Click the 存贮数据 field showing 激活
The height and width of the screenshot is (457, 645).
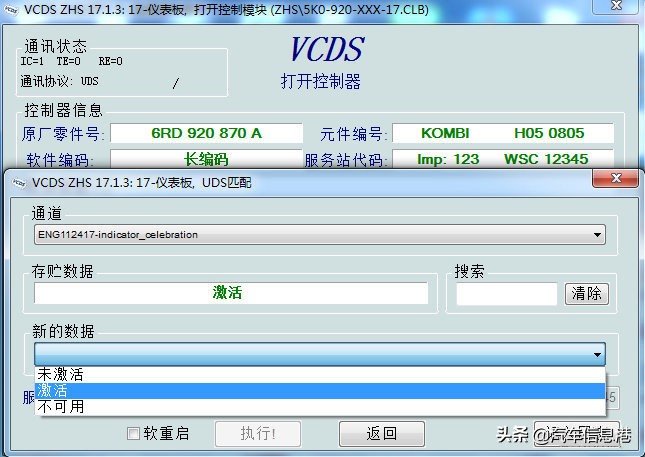231,293
